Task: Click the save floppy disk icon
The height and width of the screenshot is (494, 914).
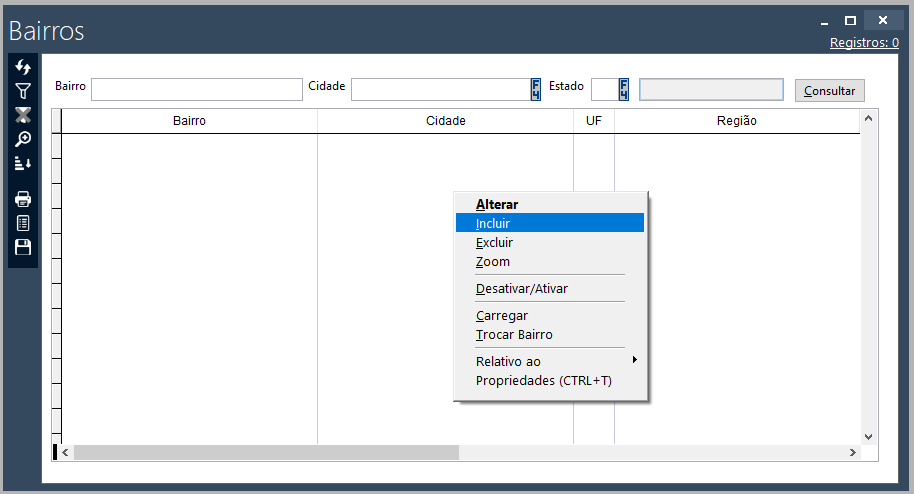Action: (23, 247)
